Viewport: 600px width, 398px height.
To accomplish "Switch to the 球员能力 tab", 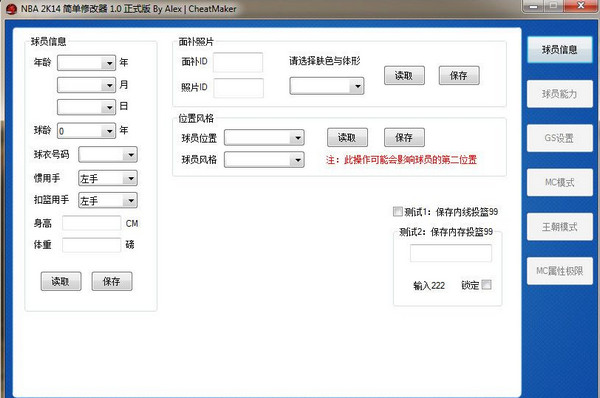I will point(559,94).
